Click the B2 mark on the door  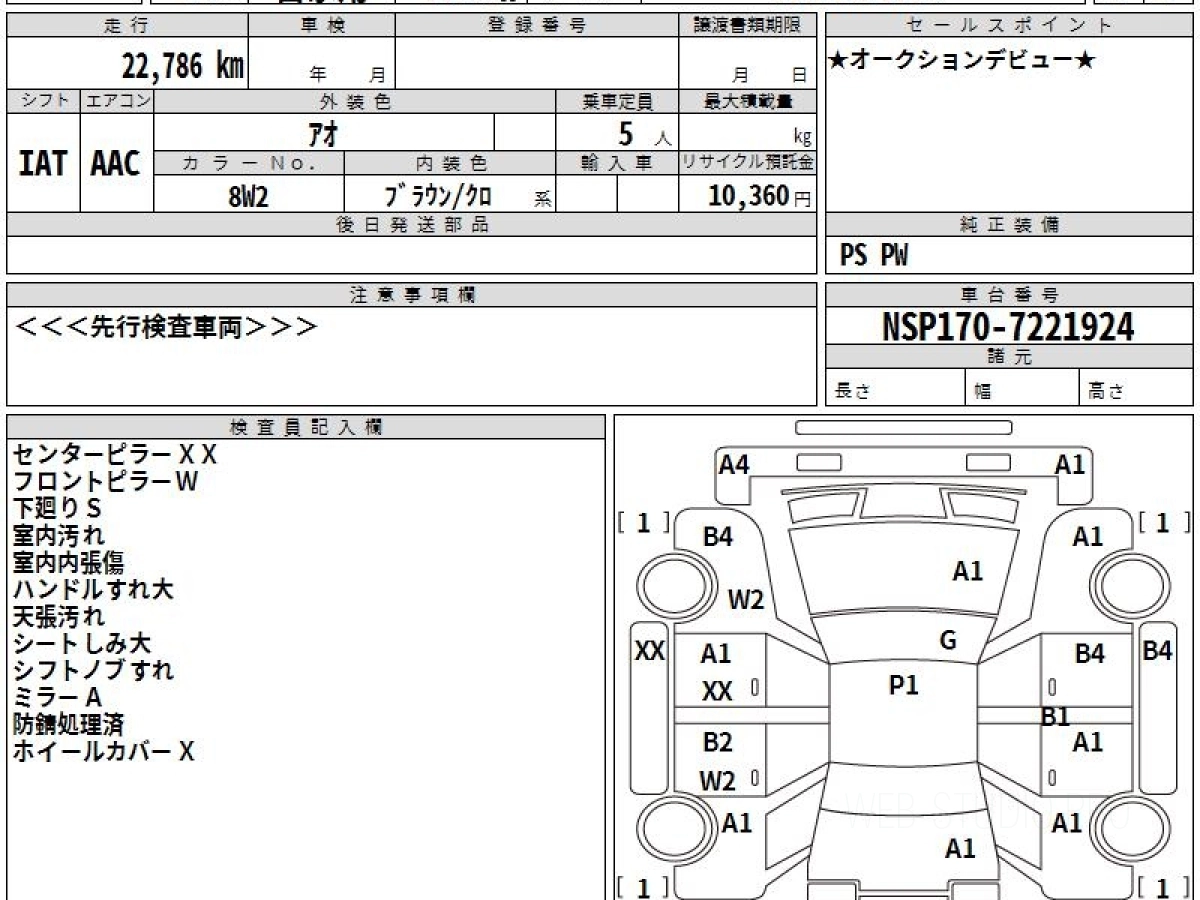tap(717, 742)
